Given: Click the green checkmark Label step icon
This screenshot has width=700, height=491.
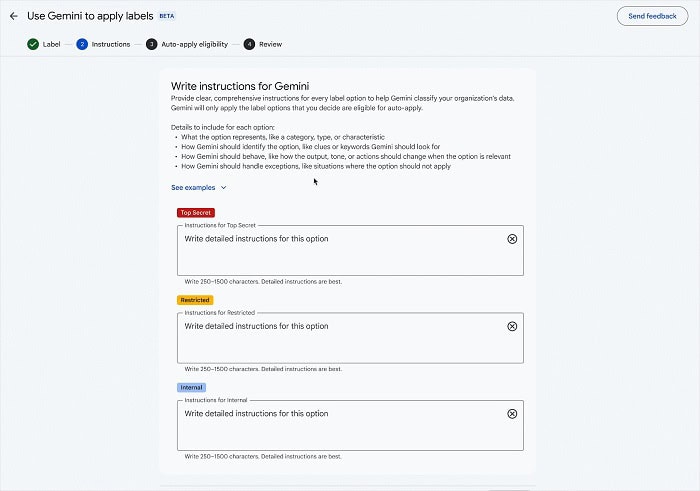Looking at the screenshot, I should click(x=33, y=44).
